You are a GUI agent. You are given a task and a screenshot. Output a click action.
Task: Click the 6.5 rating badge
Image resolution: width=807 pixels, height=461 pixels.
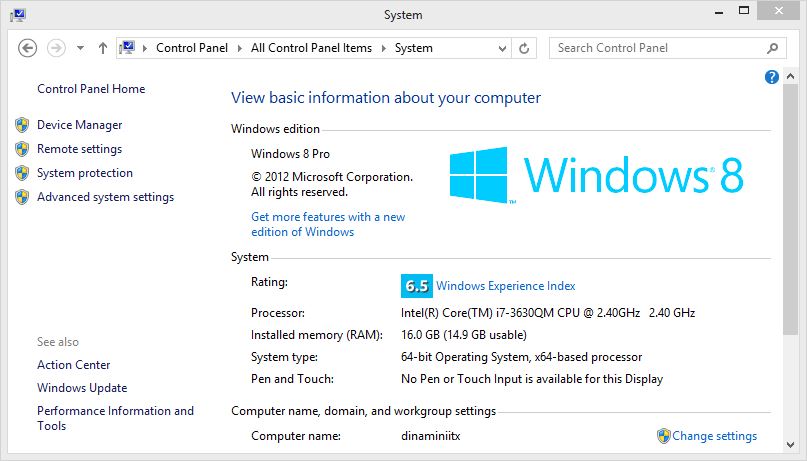(x=416, y=286)
